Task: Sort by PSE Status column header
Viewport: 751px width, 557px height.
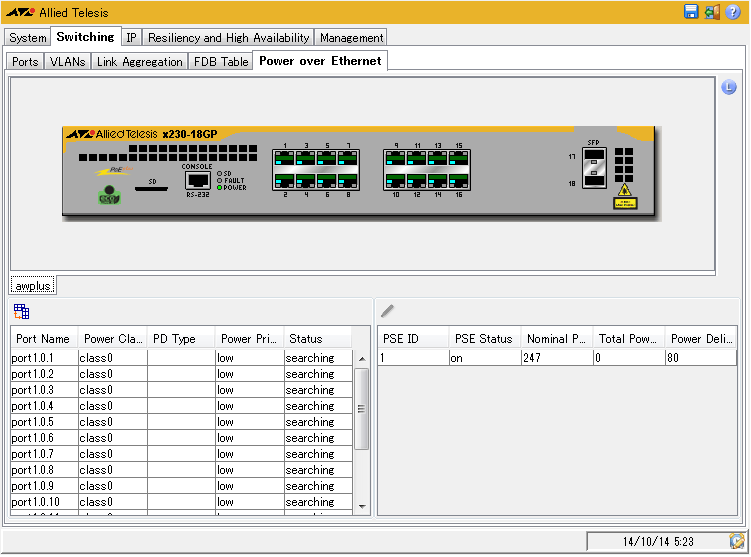Action: (x=485, y=339)
